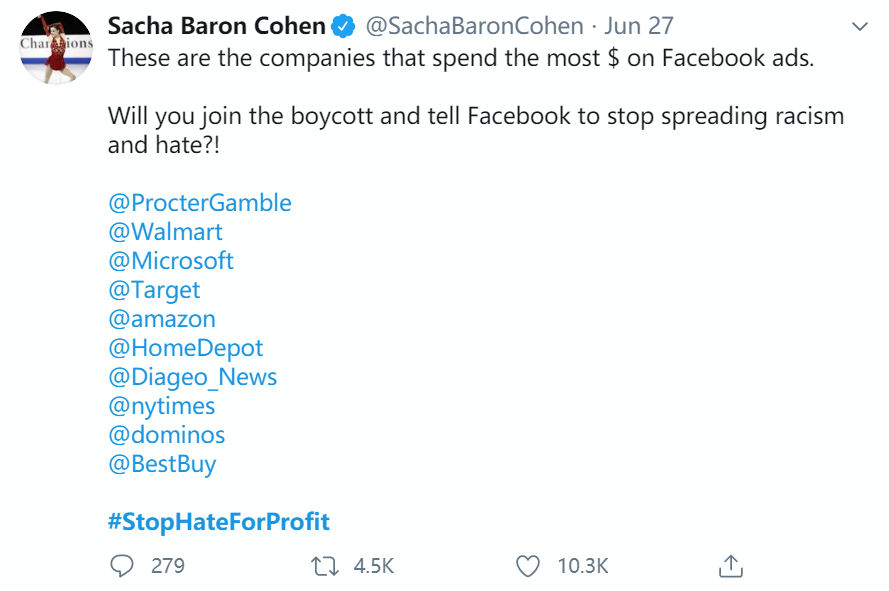Viewport: 889px width, 591px height.
Task: Select the @amazon mention
Action: [x=162, y=319]
